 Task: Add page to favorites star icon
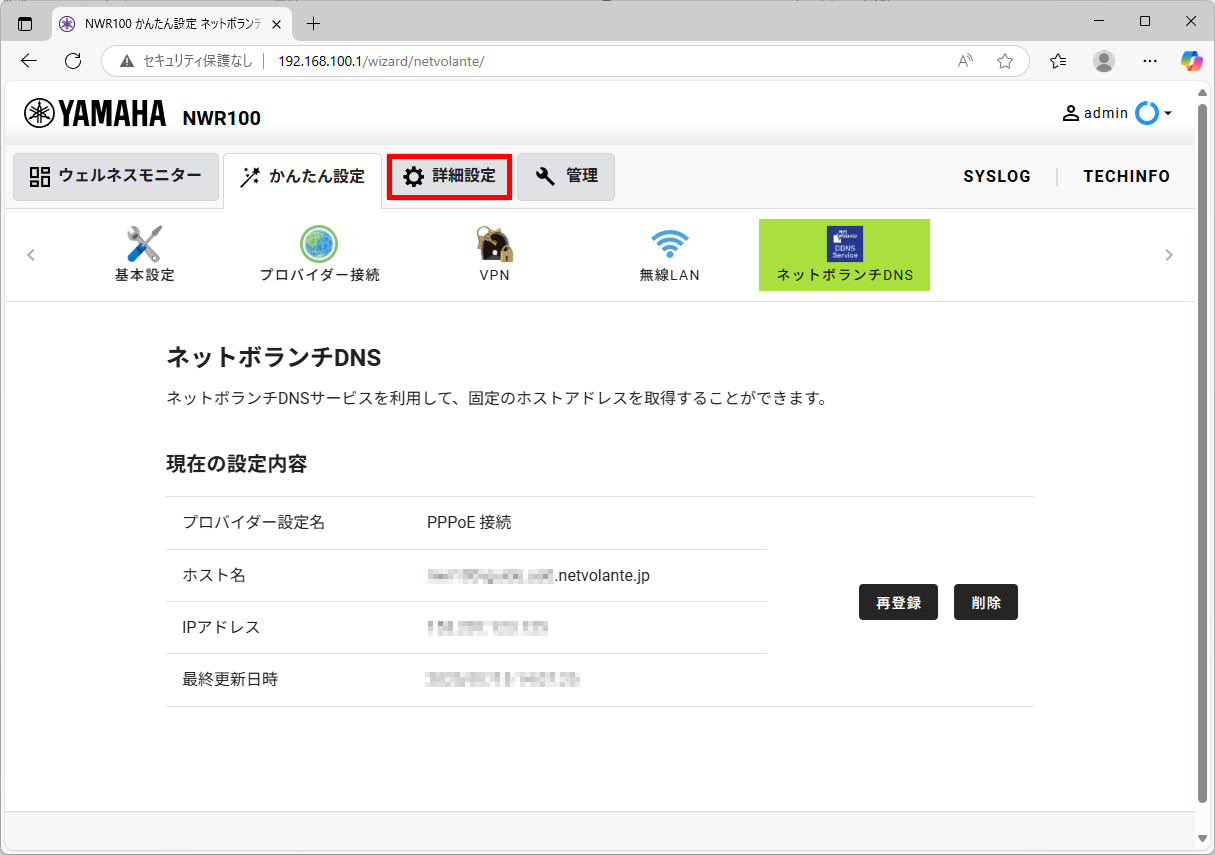pyautogui.click(x=1005, y=61)
